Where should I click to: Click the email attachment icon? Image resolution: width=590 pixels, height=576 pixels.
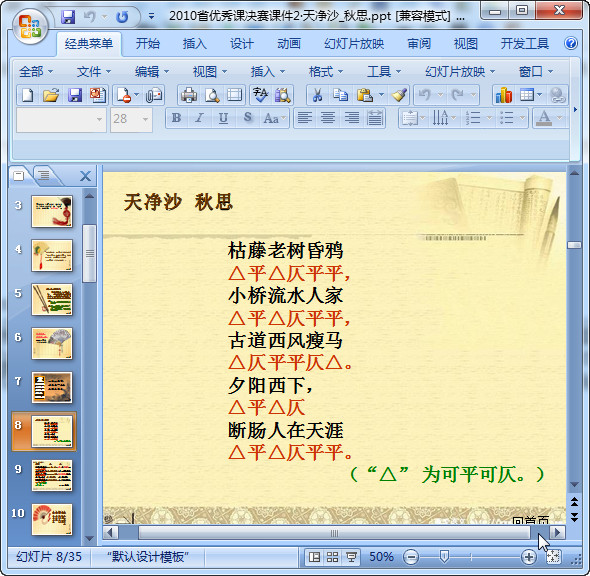tap(154, 95)
